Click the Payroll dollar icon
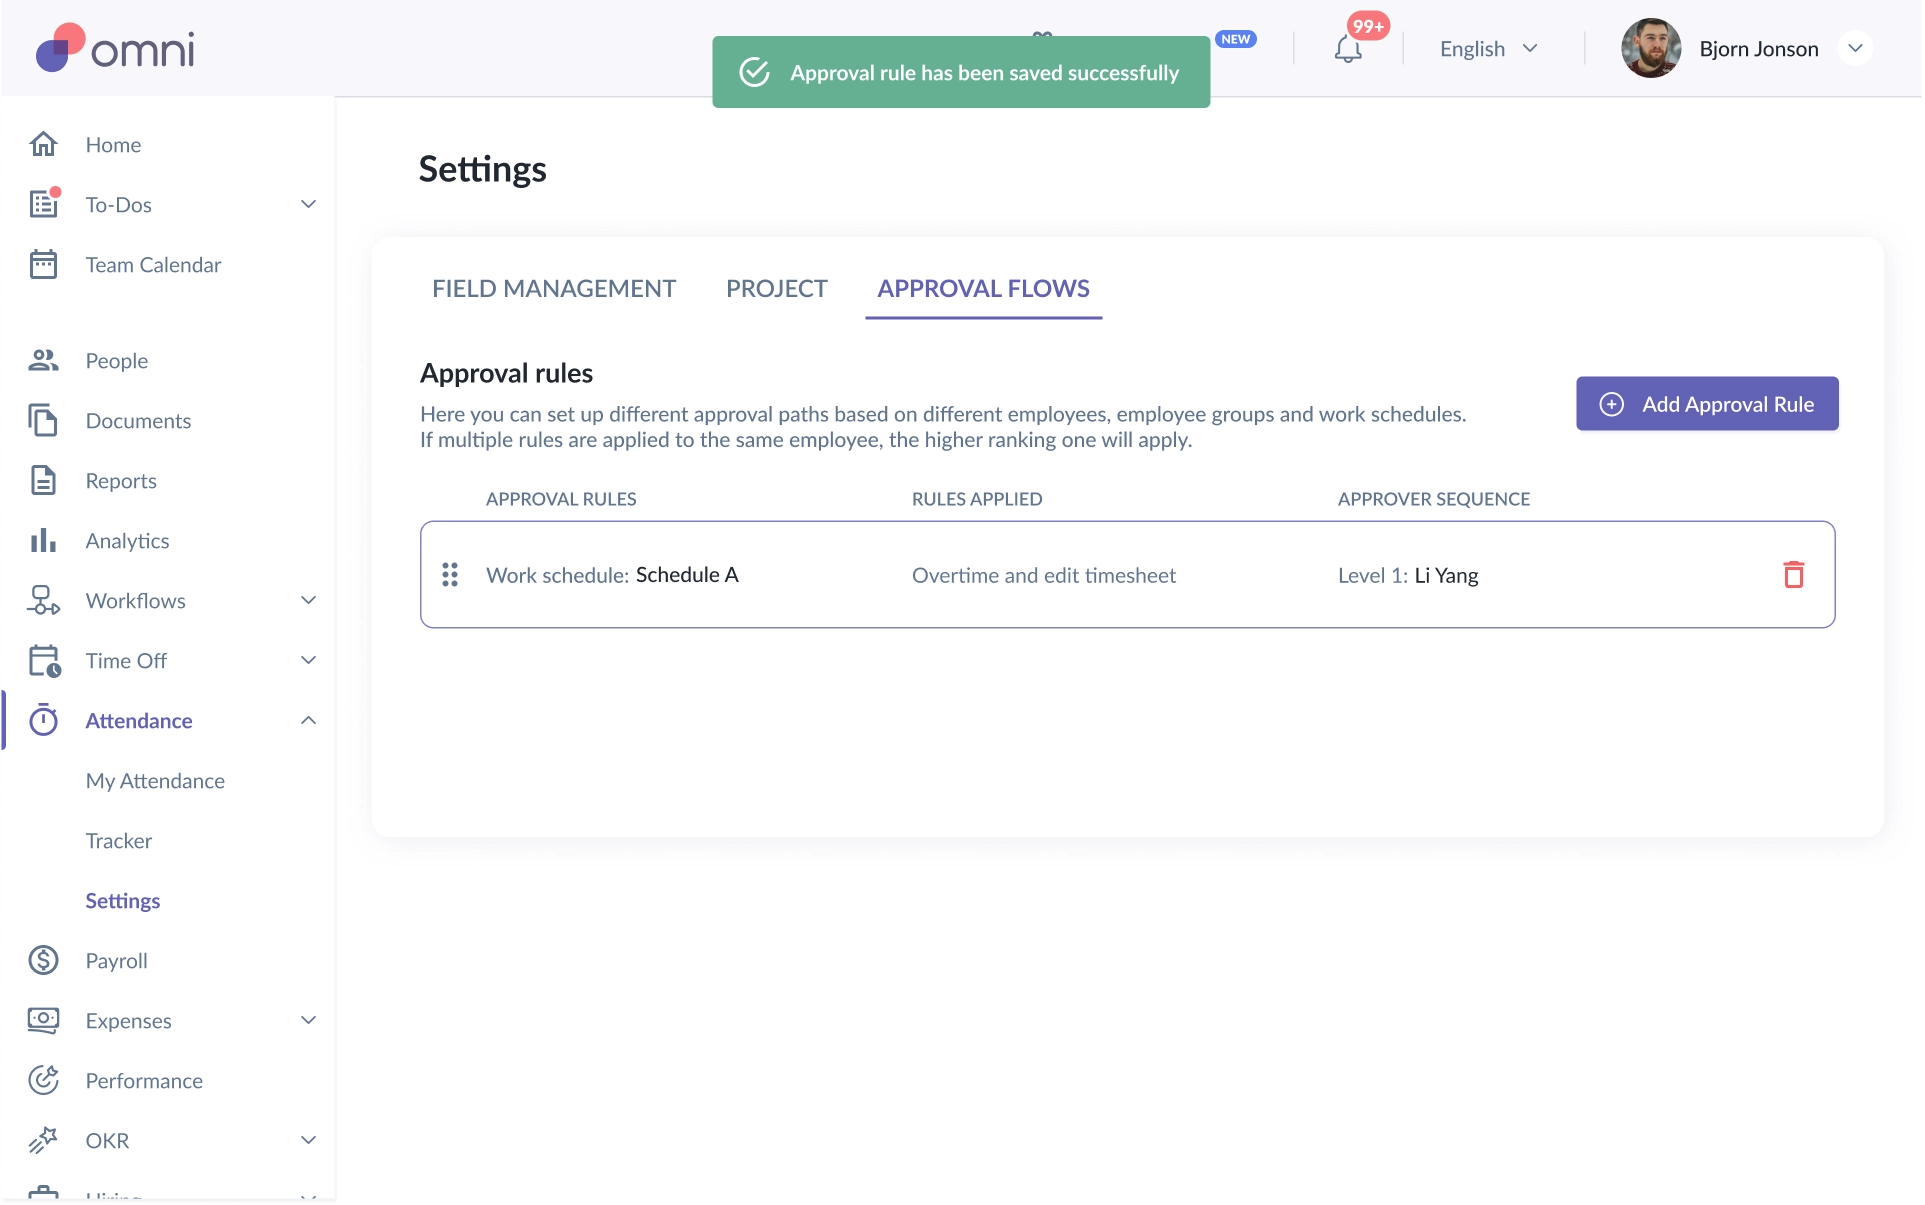 [x=43, y=960]
